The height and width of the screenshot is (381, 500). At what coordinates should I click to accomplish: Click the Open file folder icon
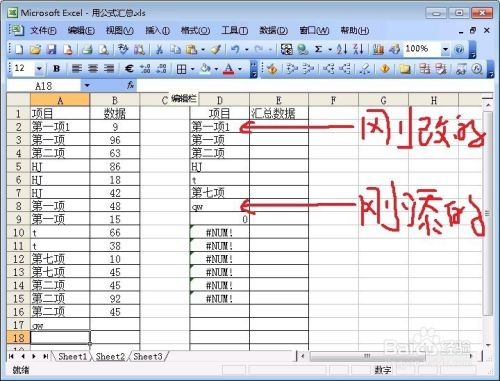[x=35, y=50]
